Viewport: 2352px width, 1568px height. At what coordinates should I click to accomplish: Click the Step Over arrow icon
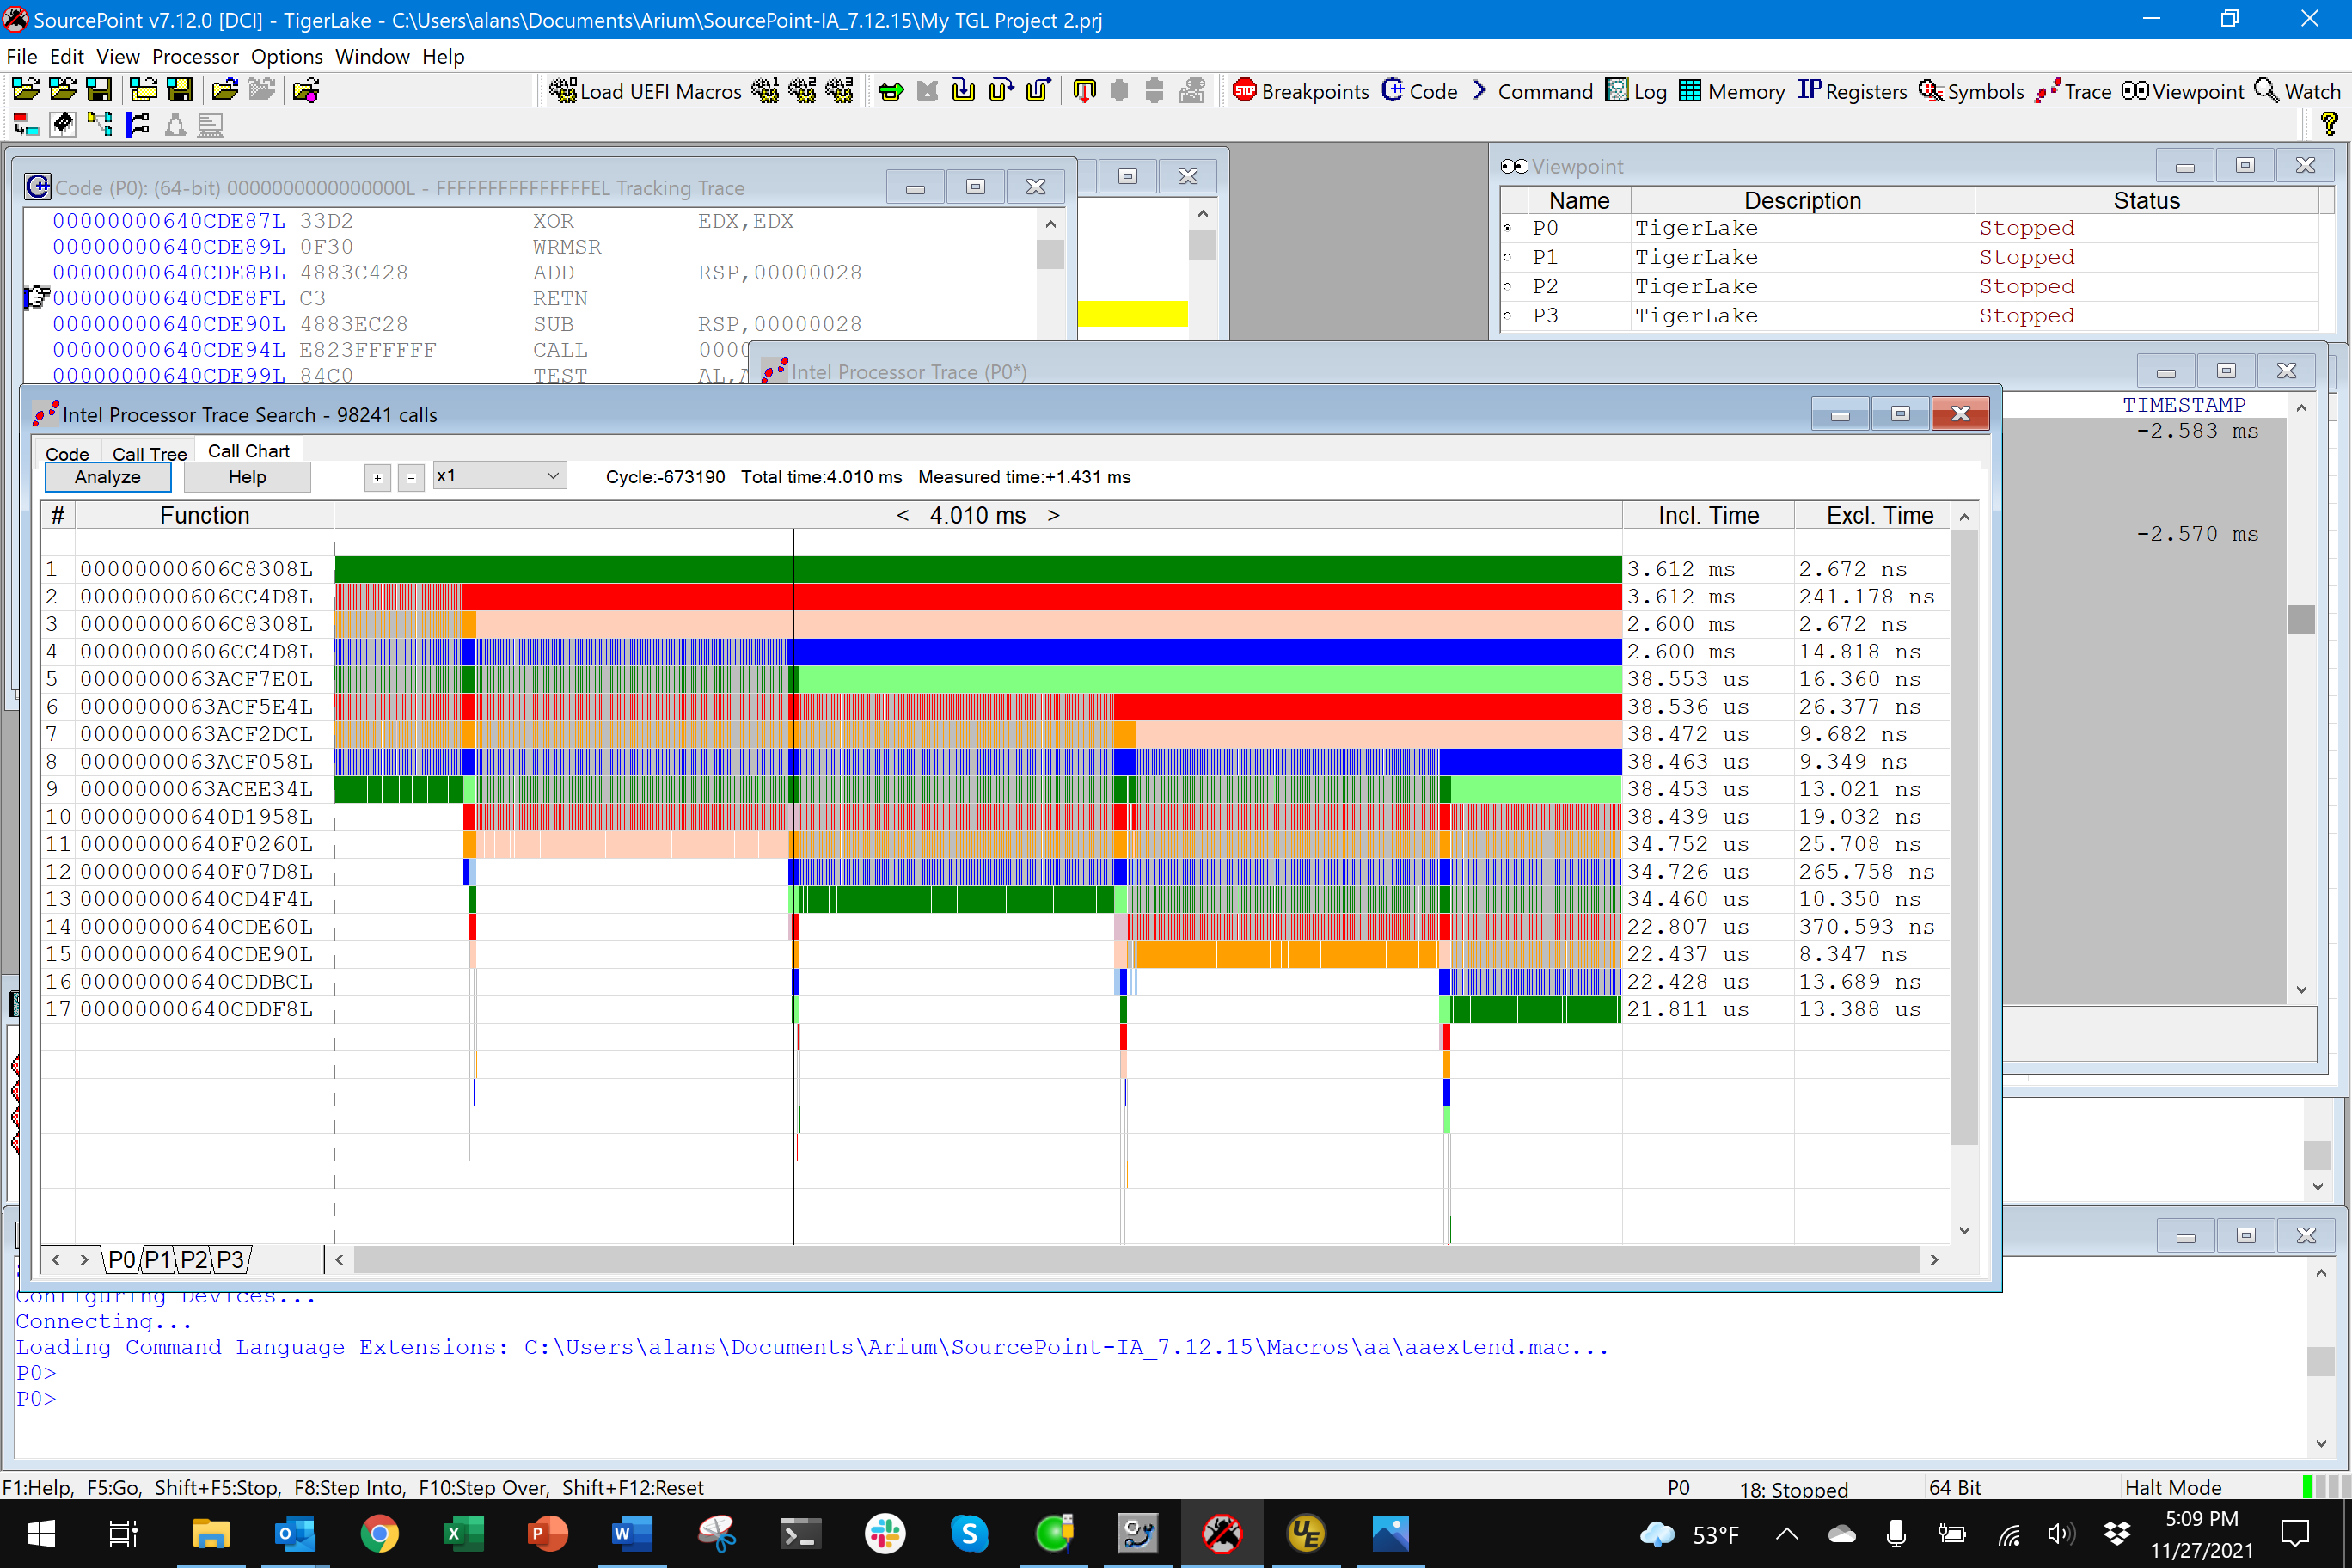pyautogui.click(x=1001, y=91)
